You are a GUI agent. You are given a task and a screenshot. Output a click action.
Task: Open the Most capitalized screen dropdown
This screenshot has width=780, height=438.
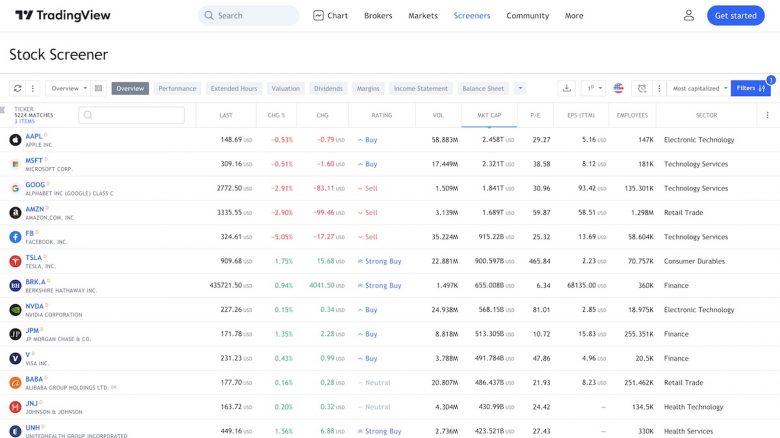point(699,88)
